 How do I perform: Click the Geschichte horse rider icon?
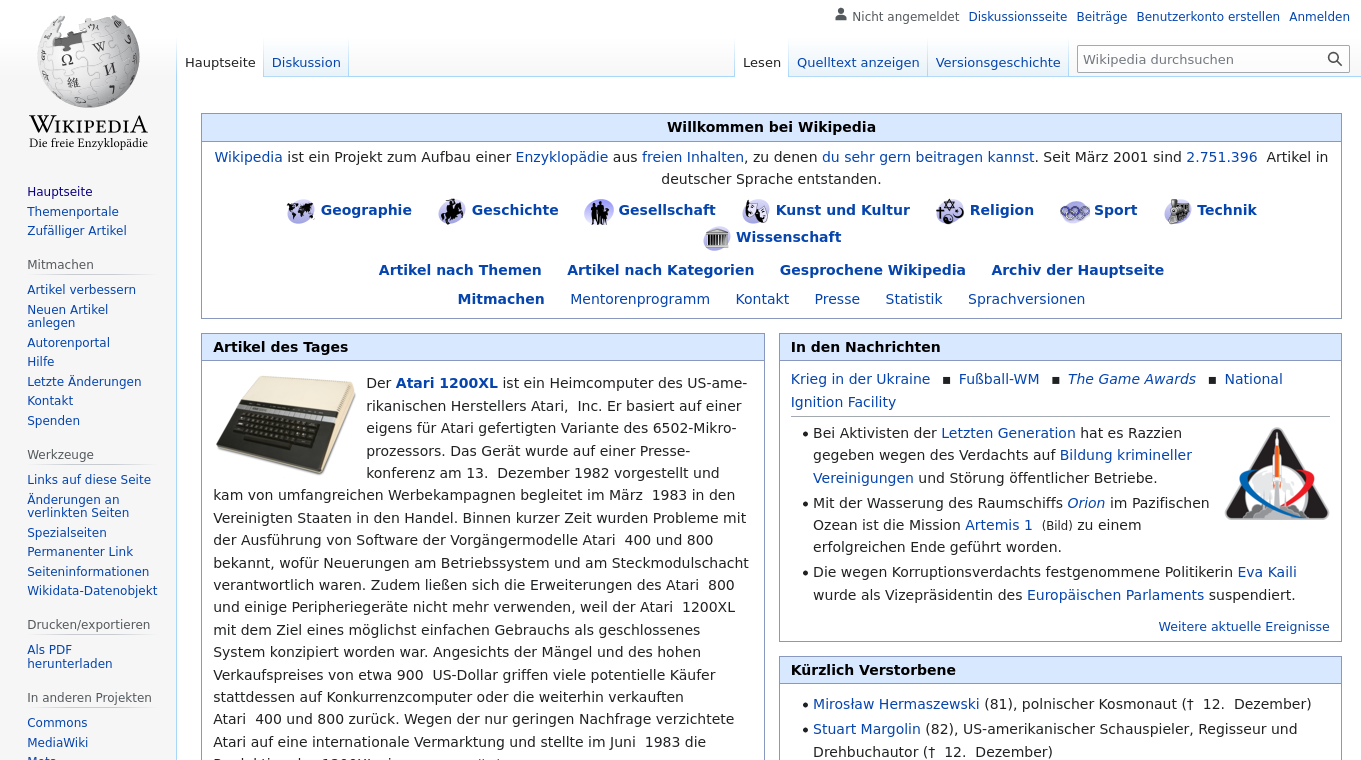pyautogui.click(x=452, y=211)
